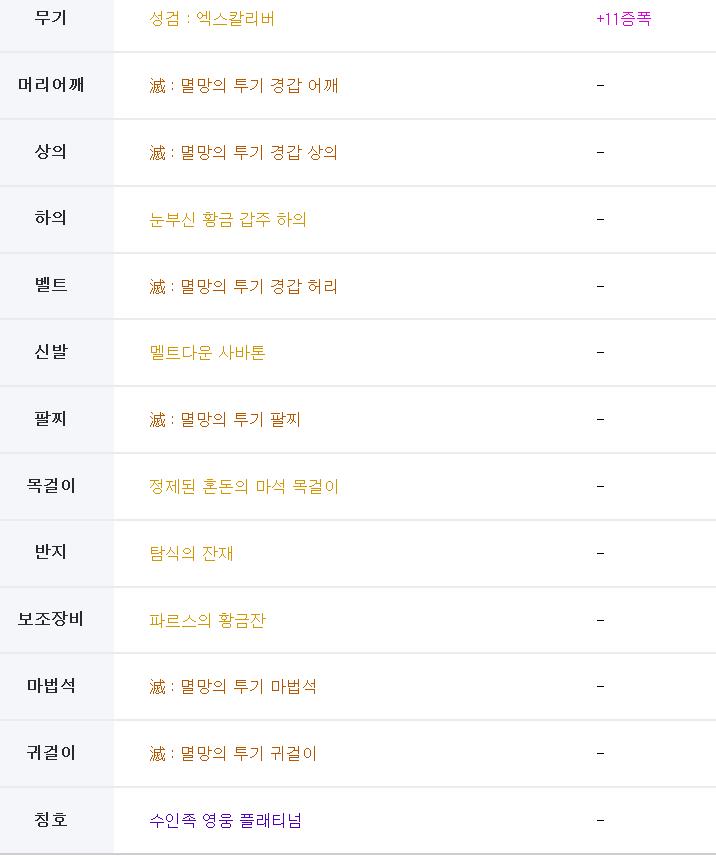Open 멸망의 투기 경갑 어깨 item
The image size is (716, 858).
coord(244,86)
